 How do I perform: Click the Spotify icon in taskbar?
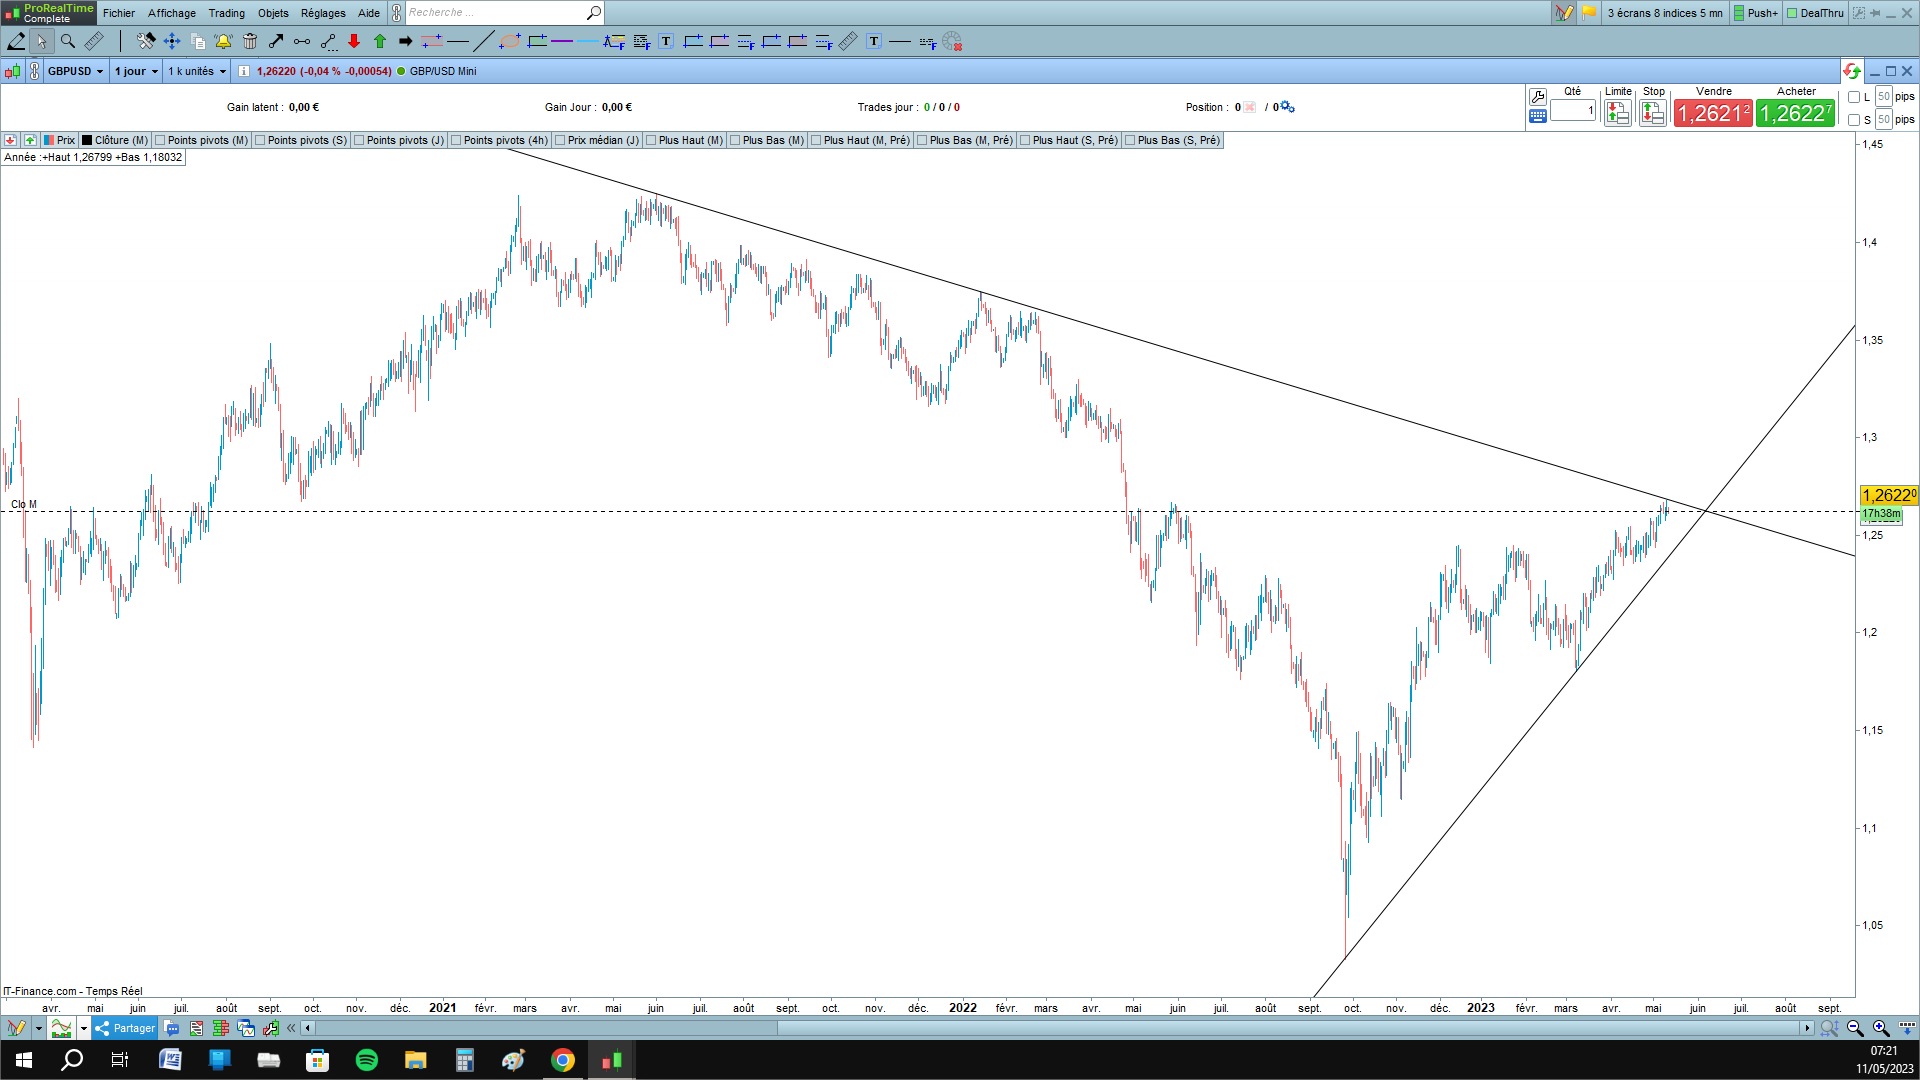[366, 1060]
